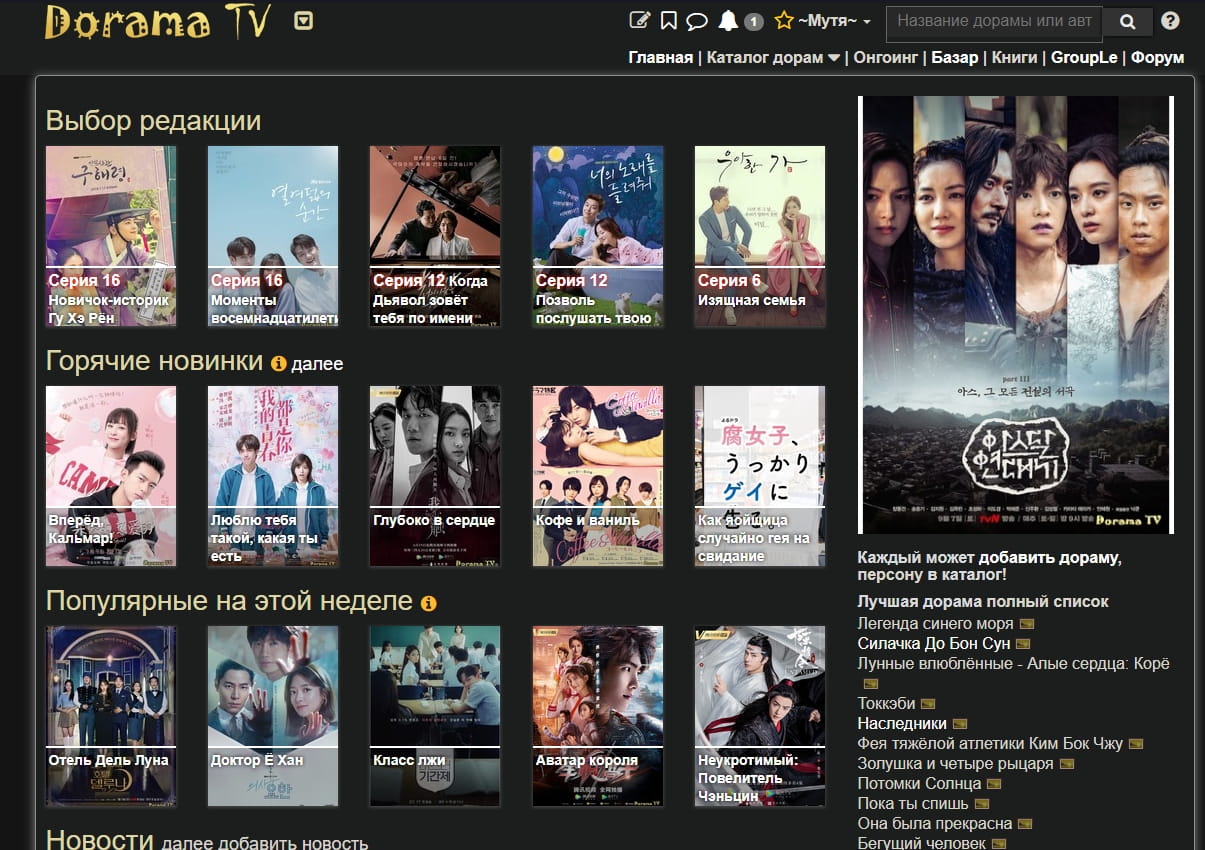Open Новичок-историк Гу Хэ Рён poster
1205x850 pixels.
point(111,236)
